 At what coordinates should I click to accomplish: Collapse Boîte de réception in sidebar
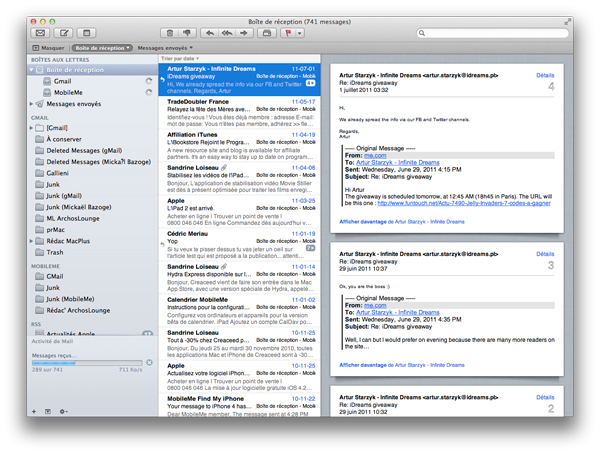pos(31,70)
